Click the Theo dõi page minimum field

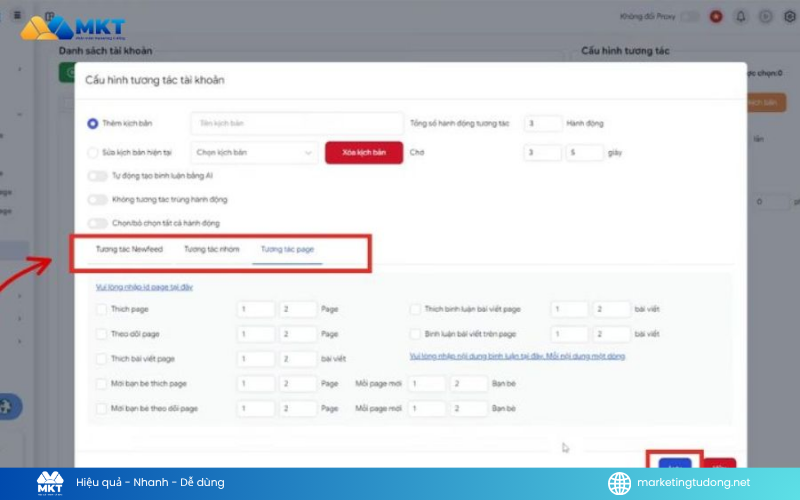coord(256,334)
